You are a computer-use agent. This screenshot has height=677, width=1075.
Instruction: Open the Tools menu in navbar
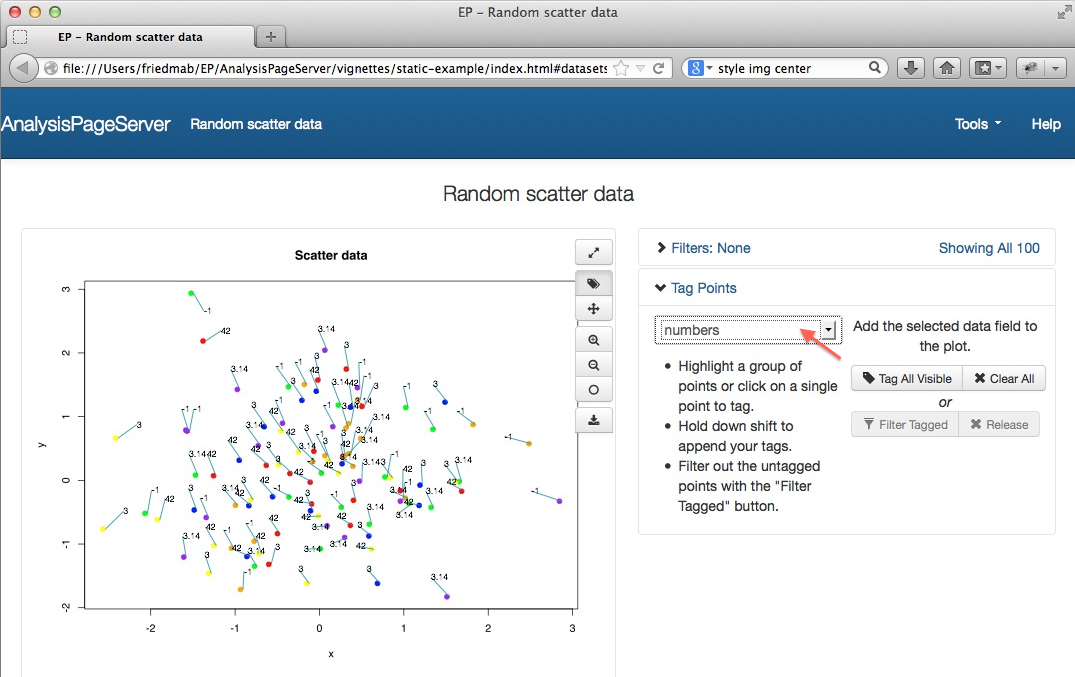pyautogui.click(x=977, y=124)
